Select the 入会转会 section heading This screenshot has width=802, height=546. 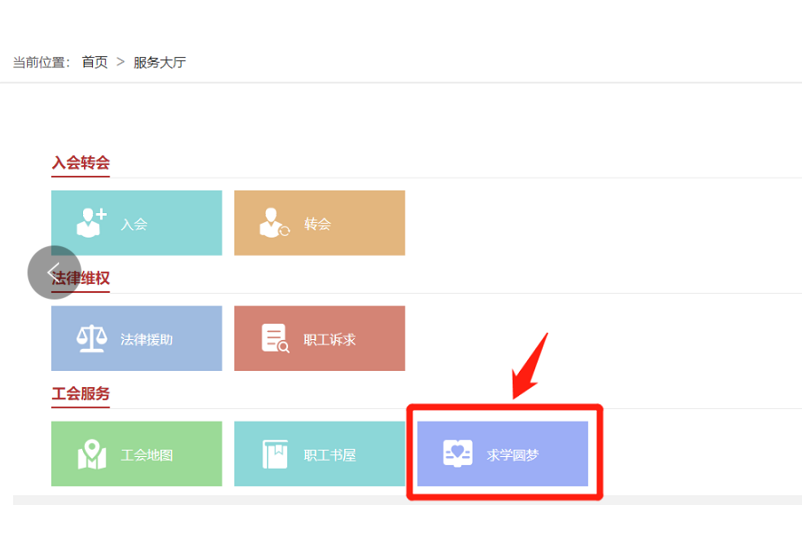[x=80, y=163]
